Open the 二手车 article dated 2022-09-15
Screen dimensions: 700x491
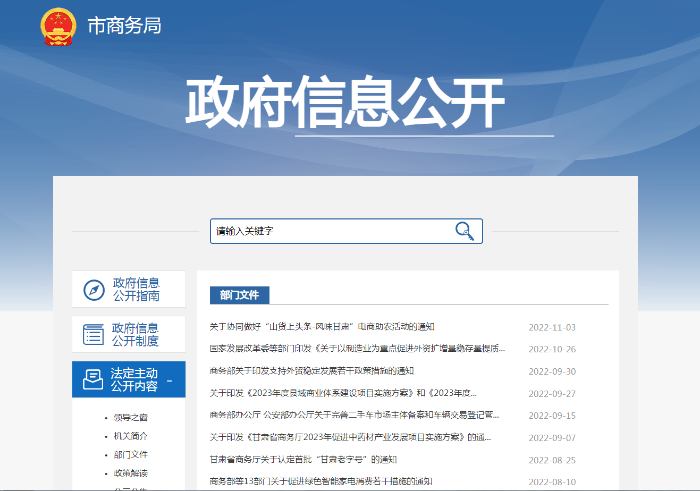coord(355,415)
